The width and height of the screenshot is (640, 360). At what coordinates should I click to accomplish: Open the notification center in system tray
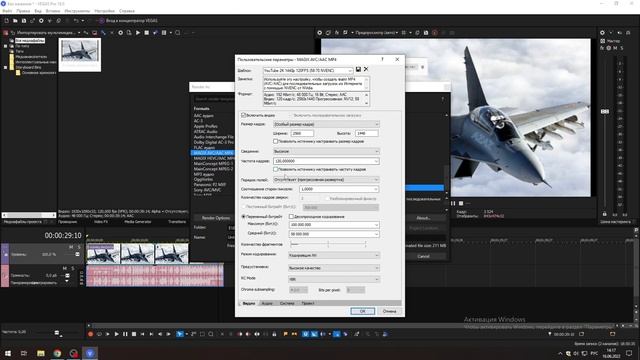(629, 353)
